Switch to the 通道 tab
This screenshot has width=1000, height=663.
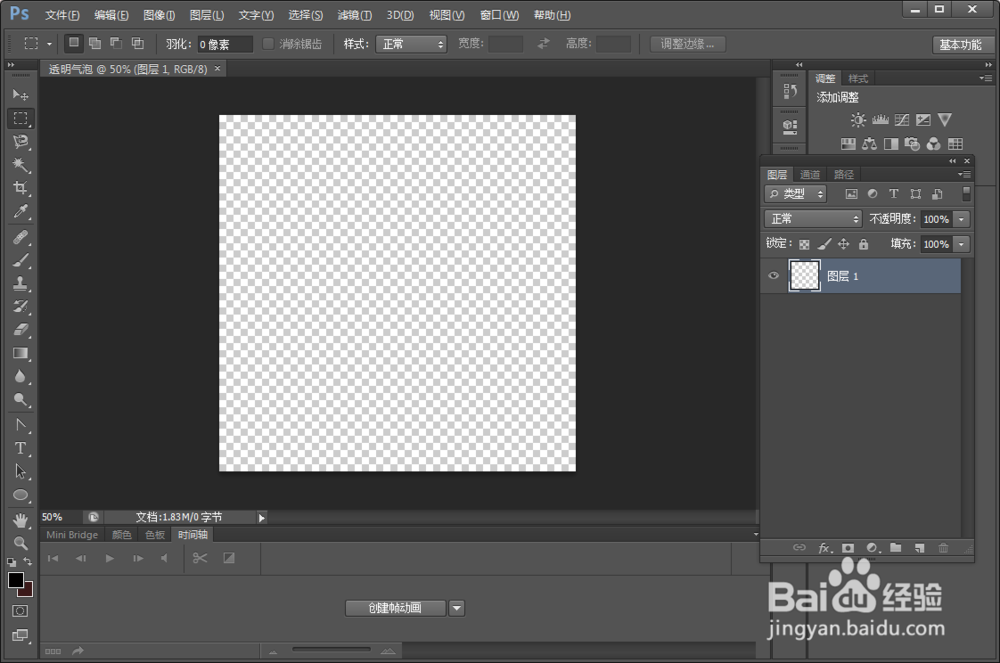point(809,174)
